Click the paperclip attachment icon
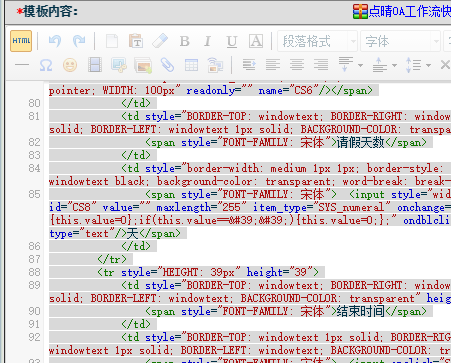The image size is (451, 363). tap(167, 65)
